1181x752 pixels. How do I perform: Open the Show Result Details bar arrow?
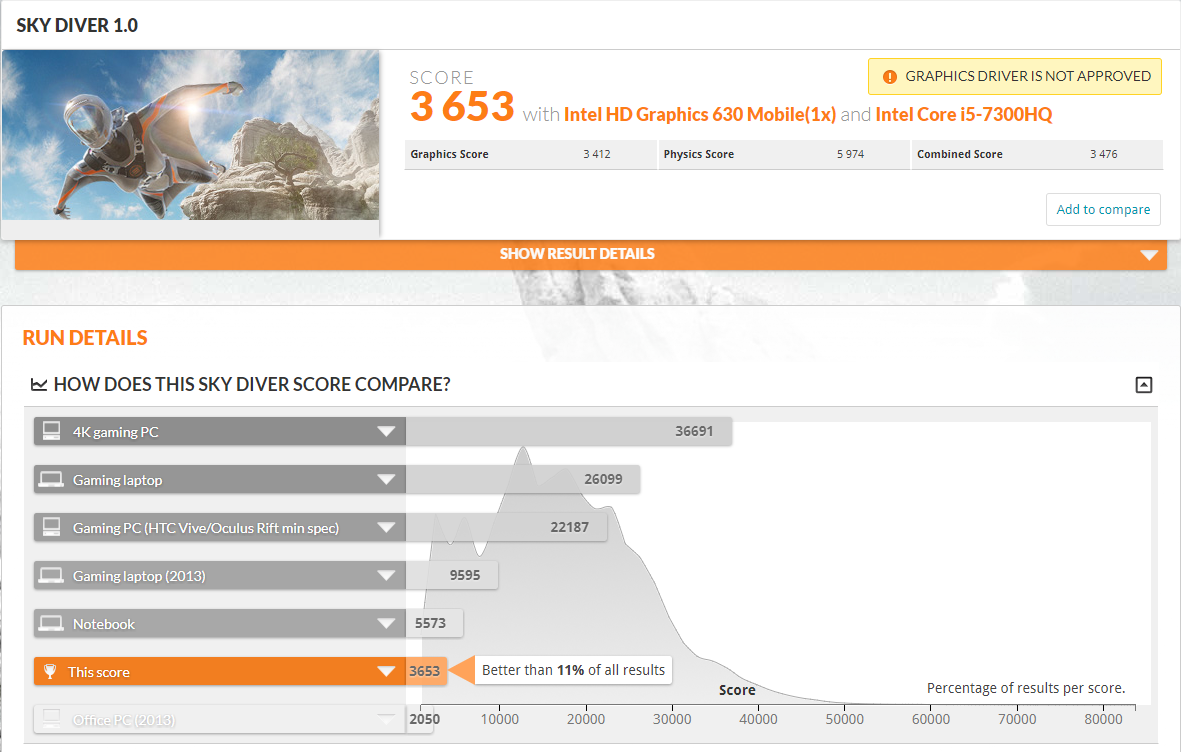[1149, 255]
